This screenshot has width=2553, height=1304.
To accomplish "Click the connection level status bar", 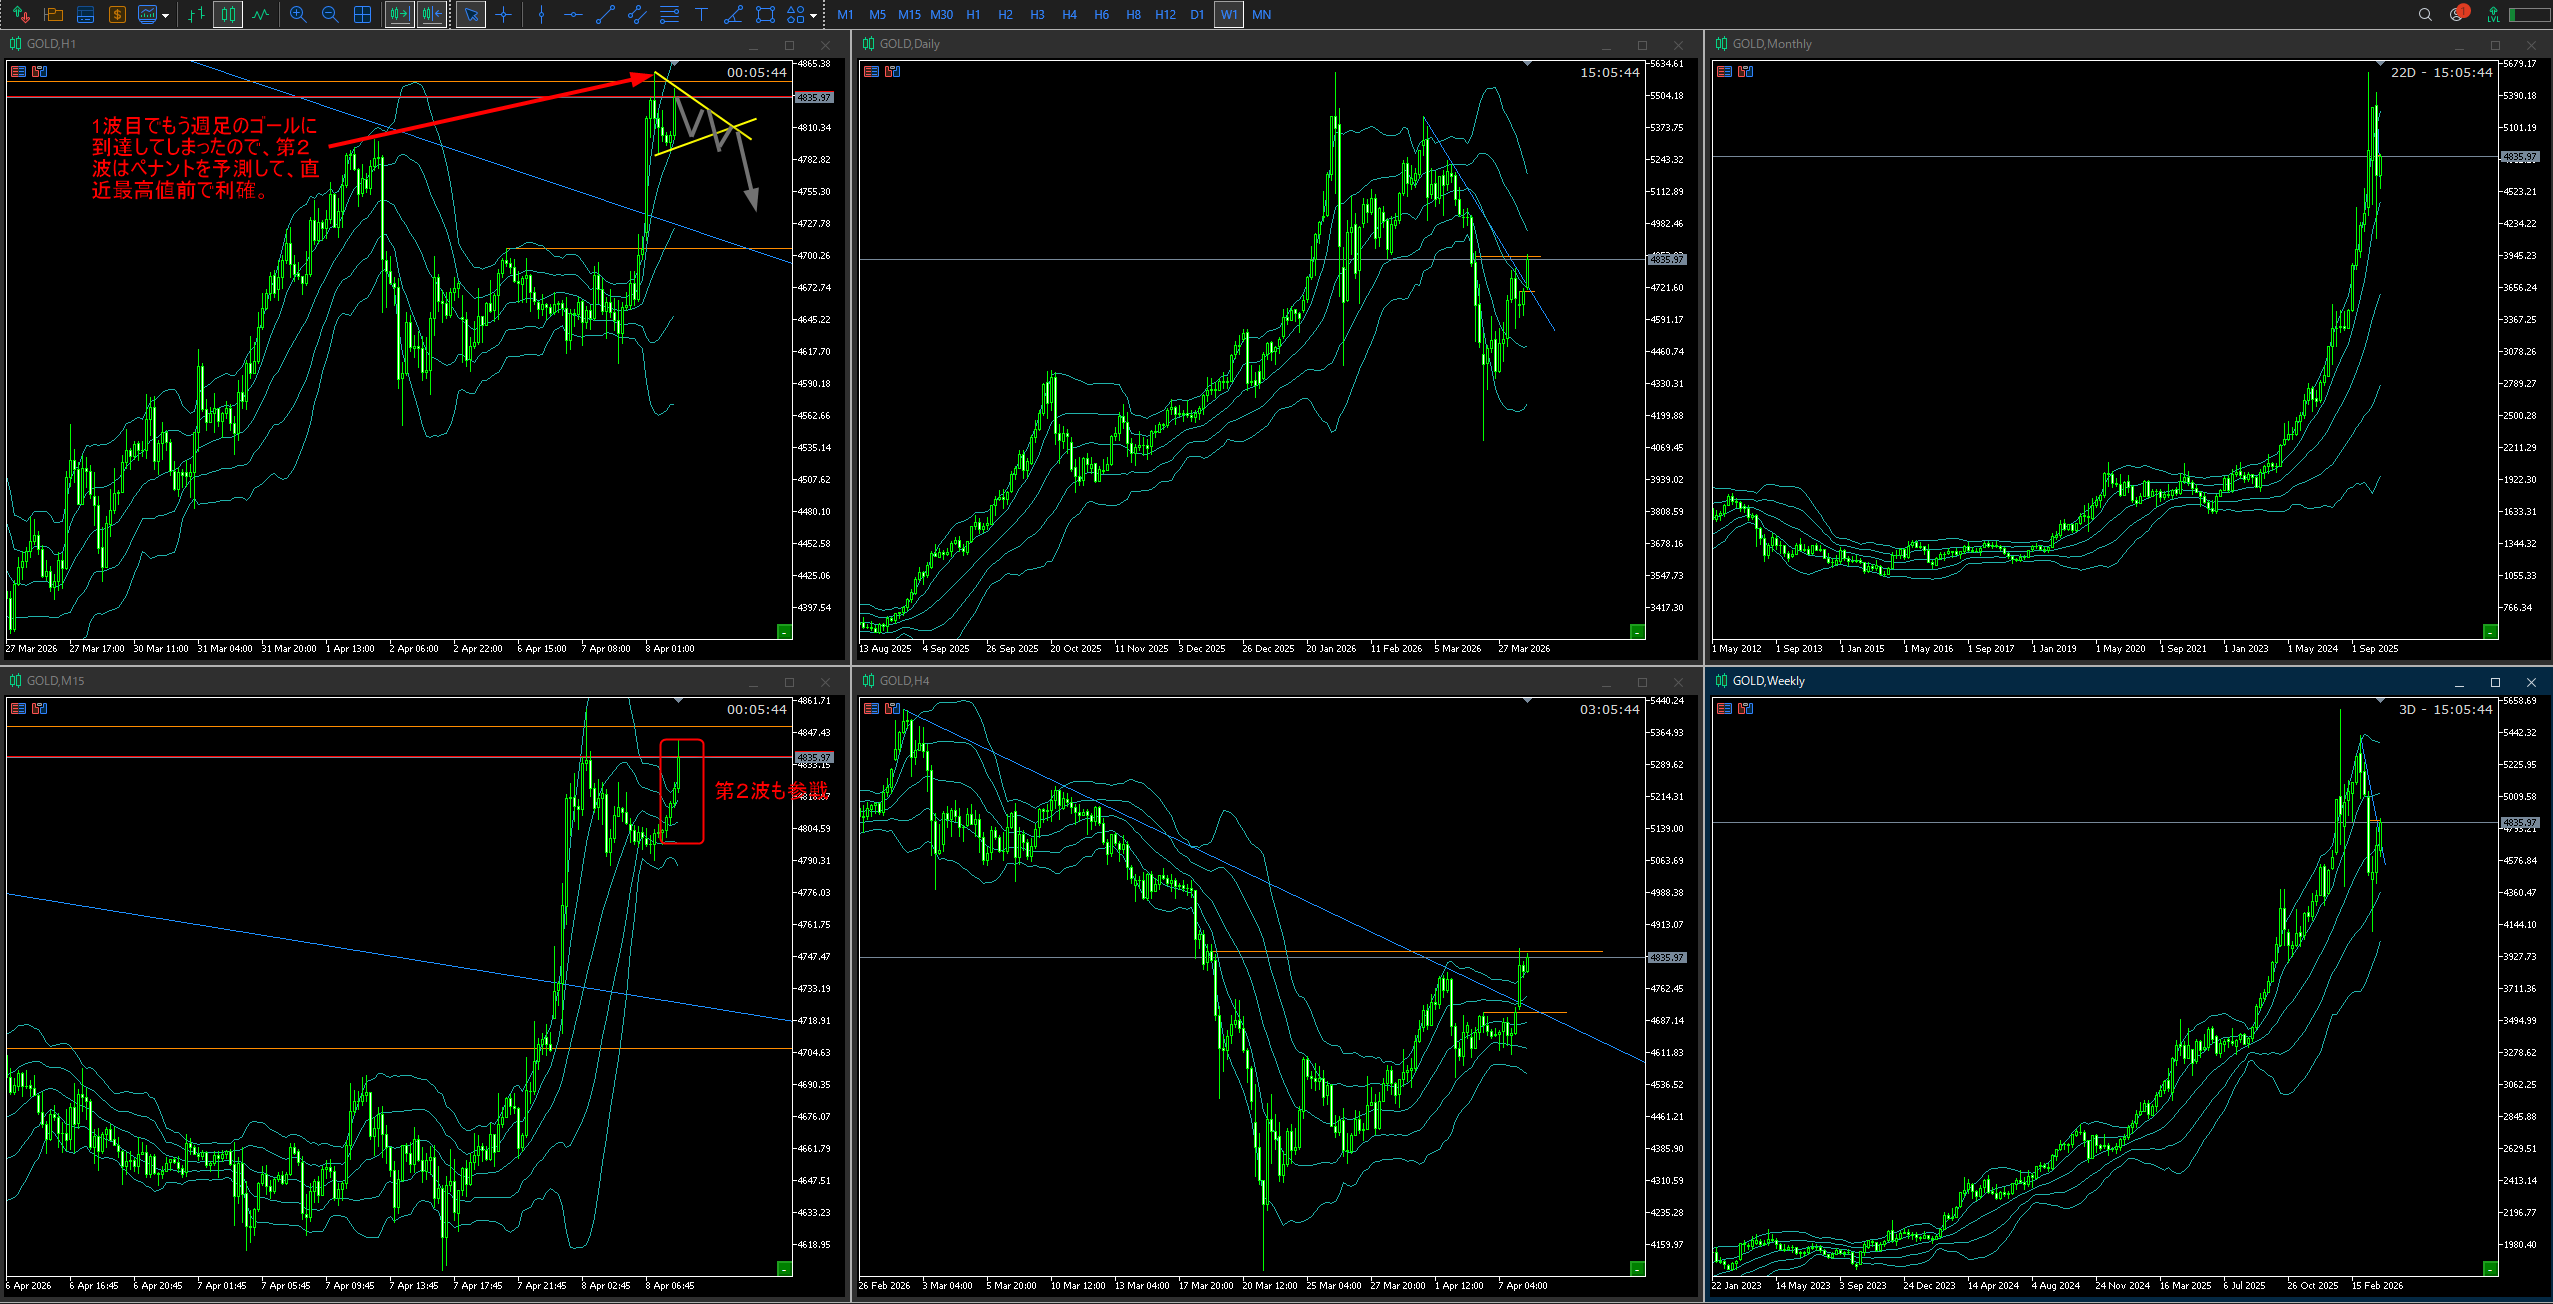I will [2530, 15].
